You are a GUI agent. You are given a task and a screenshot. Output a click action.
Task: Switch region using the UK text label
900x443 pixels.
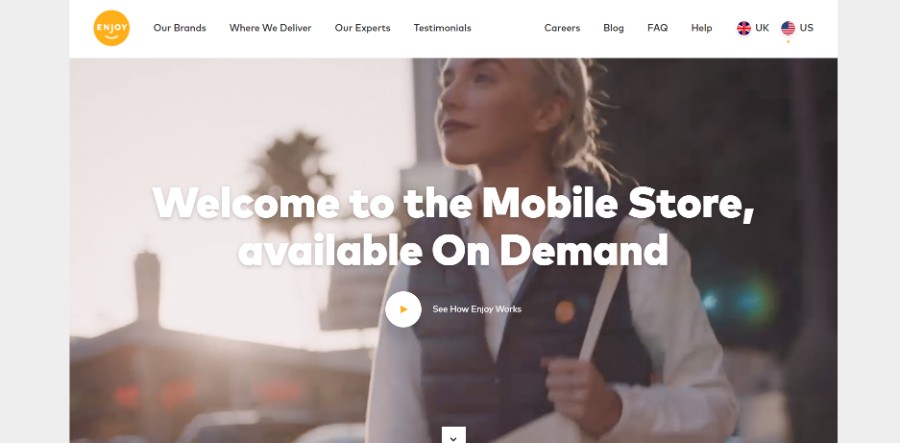[x=762, y=28]
